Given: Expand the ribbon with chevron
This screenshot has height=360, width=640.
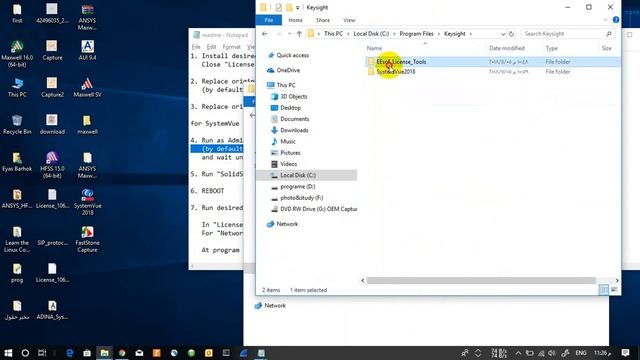Looking at the screenshot, I should click(x=605, y=20).
